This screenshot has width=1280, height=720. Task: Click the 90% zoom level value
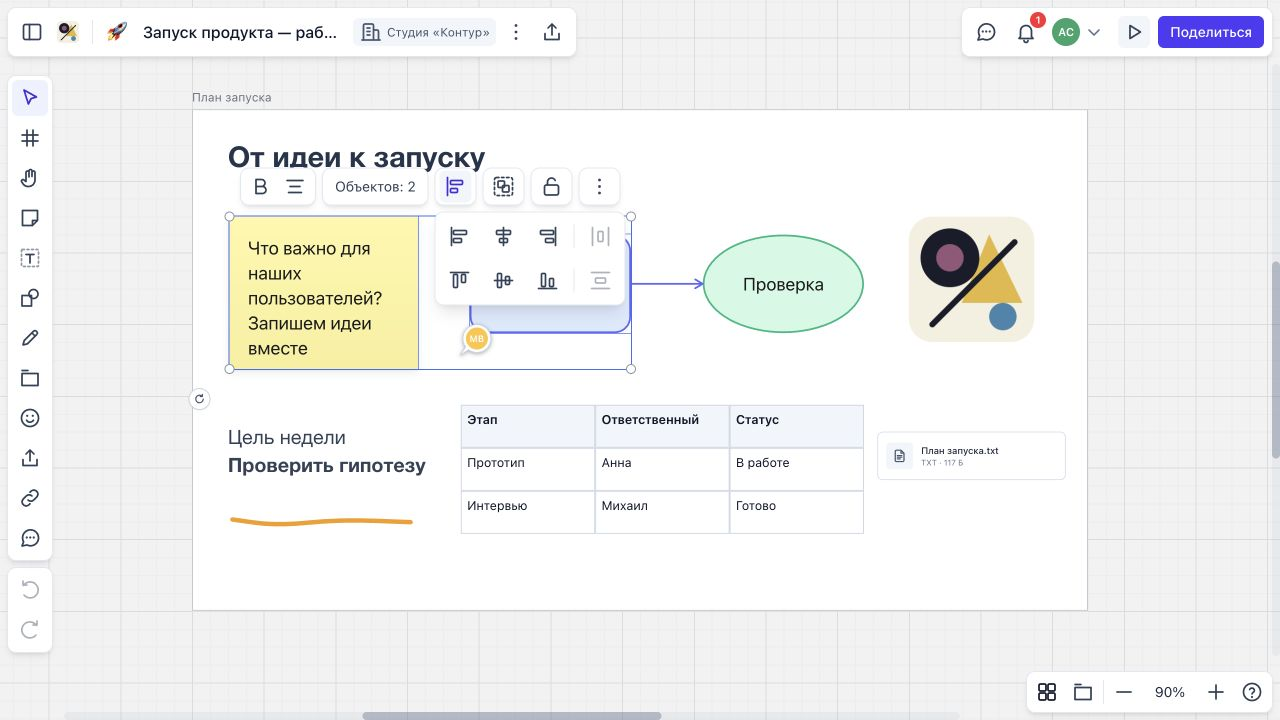point(1170,692)
